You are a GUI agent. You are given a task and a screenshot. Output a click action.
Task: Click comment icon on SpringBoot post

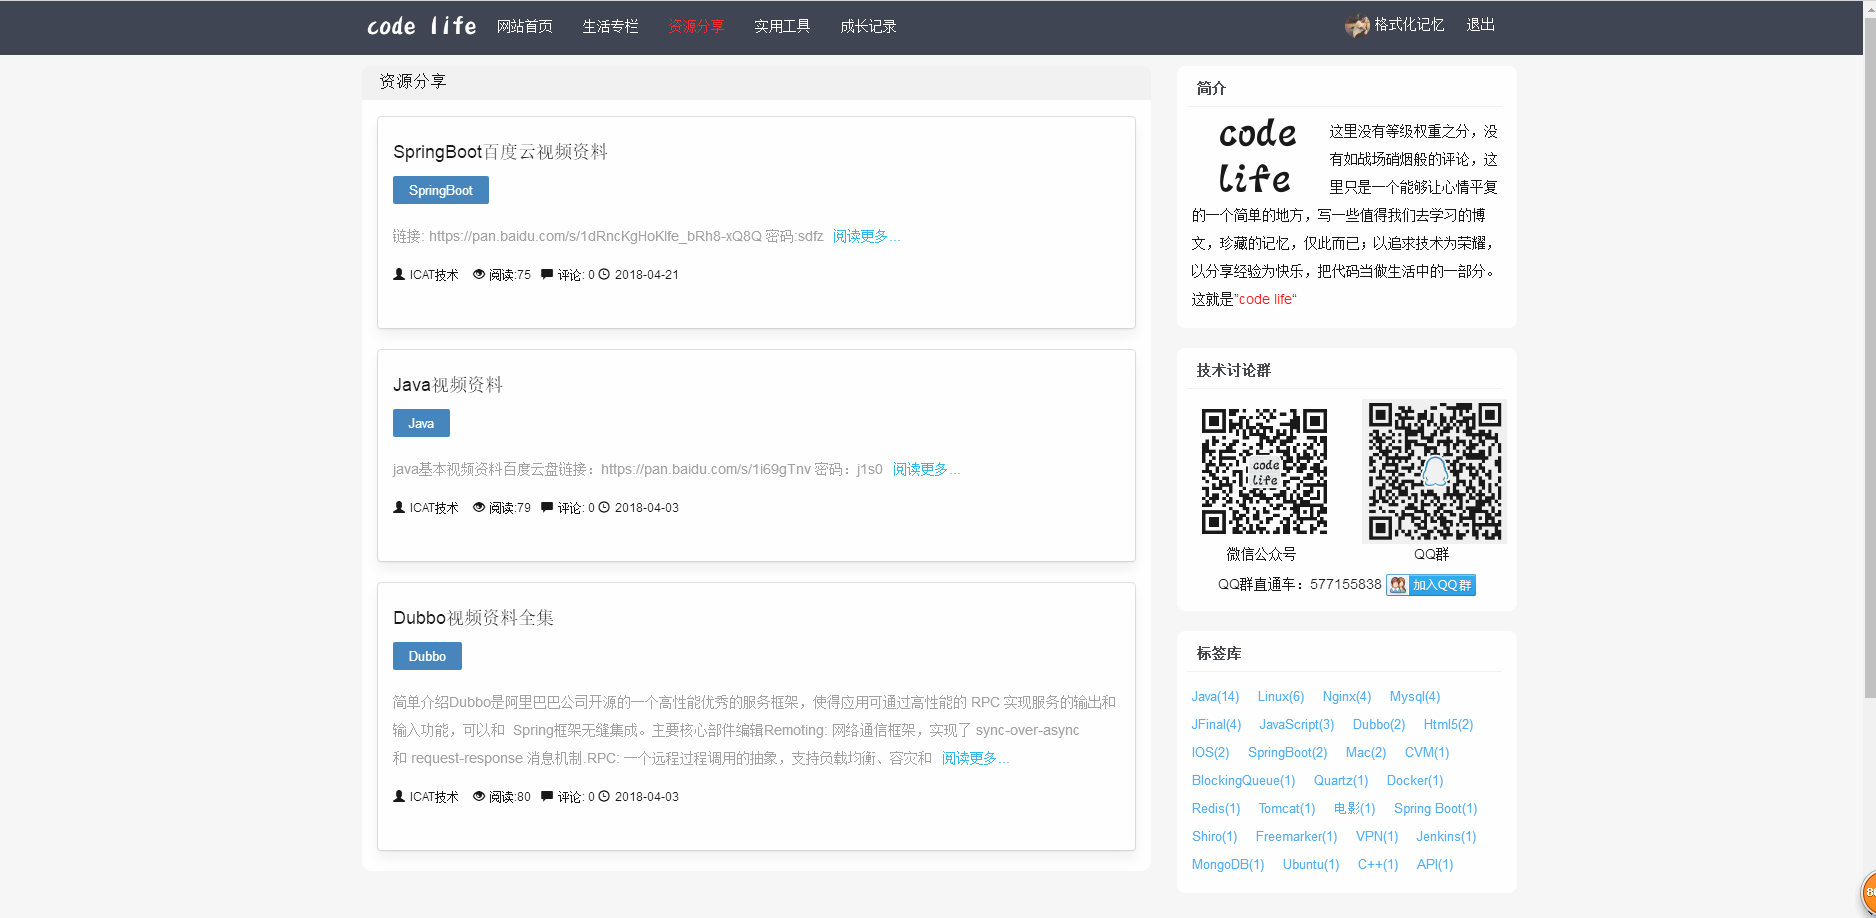click(x=547, y=274)
